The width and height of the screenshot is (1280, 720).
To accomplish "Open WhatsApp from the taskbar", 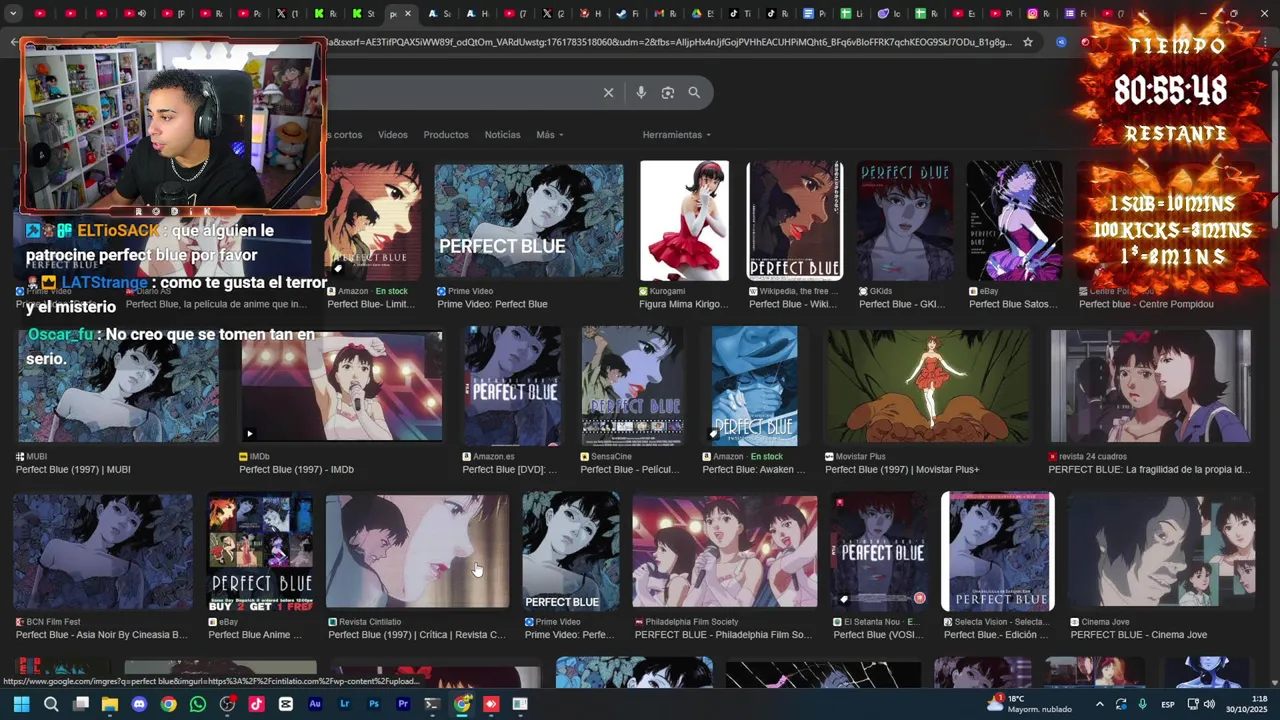I will [x=198, y=704].
